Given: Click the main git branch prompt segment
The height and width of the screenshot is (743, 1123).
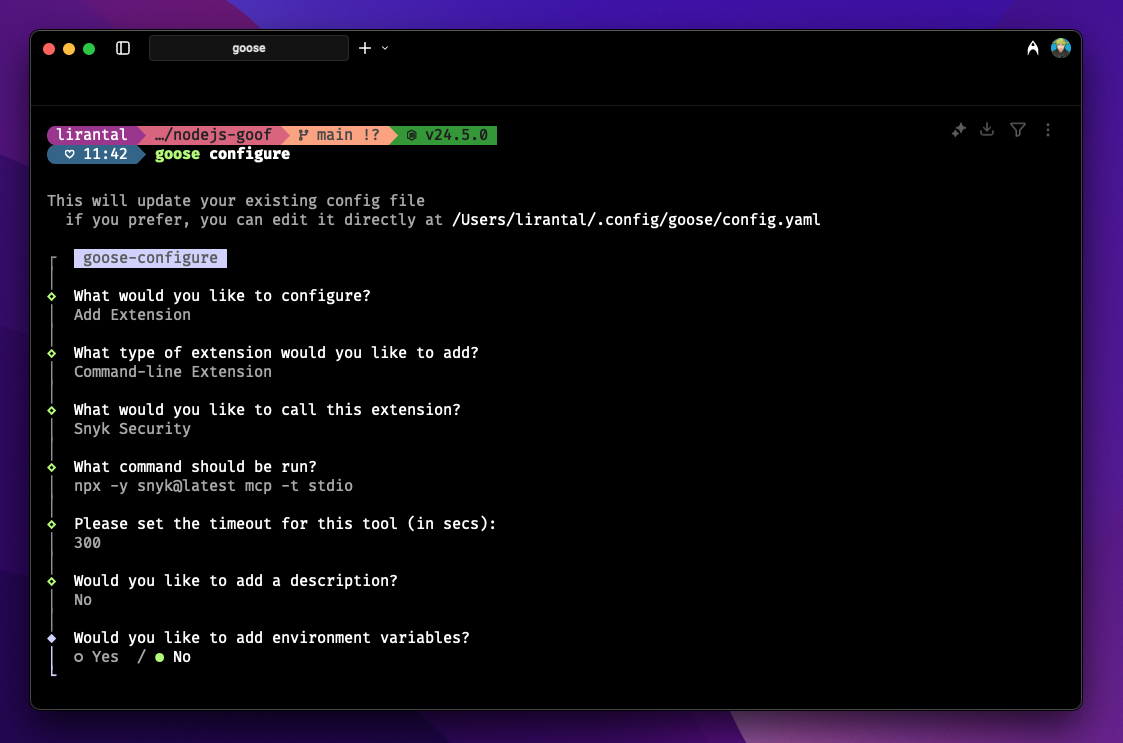Looking at the screenshot, I should [340, 135].
